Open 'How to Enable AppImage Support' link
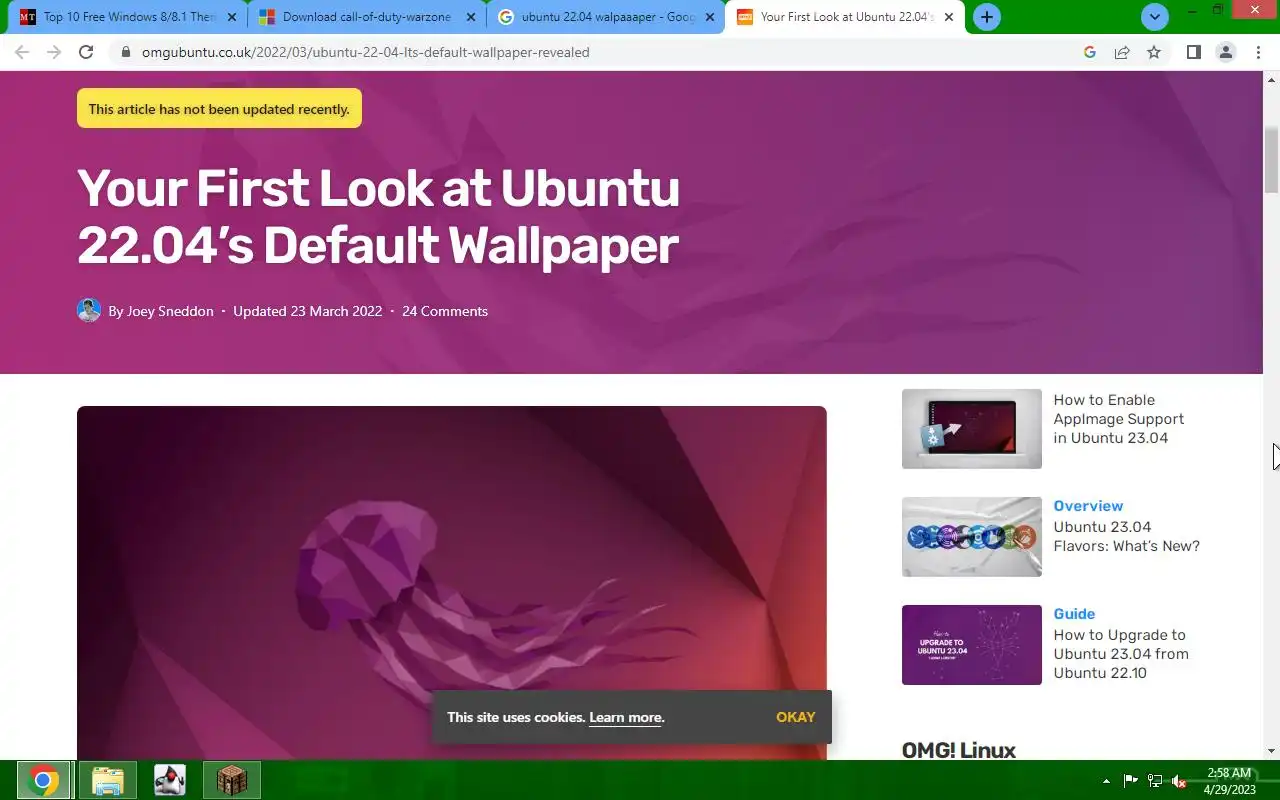Screen dimensions: 1280x800 pyautogui.click(x=1119, y=419)
